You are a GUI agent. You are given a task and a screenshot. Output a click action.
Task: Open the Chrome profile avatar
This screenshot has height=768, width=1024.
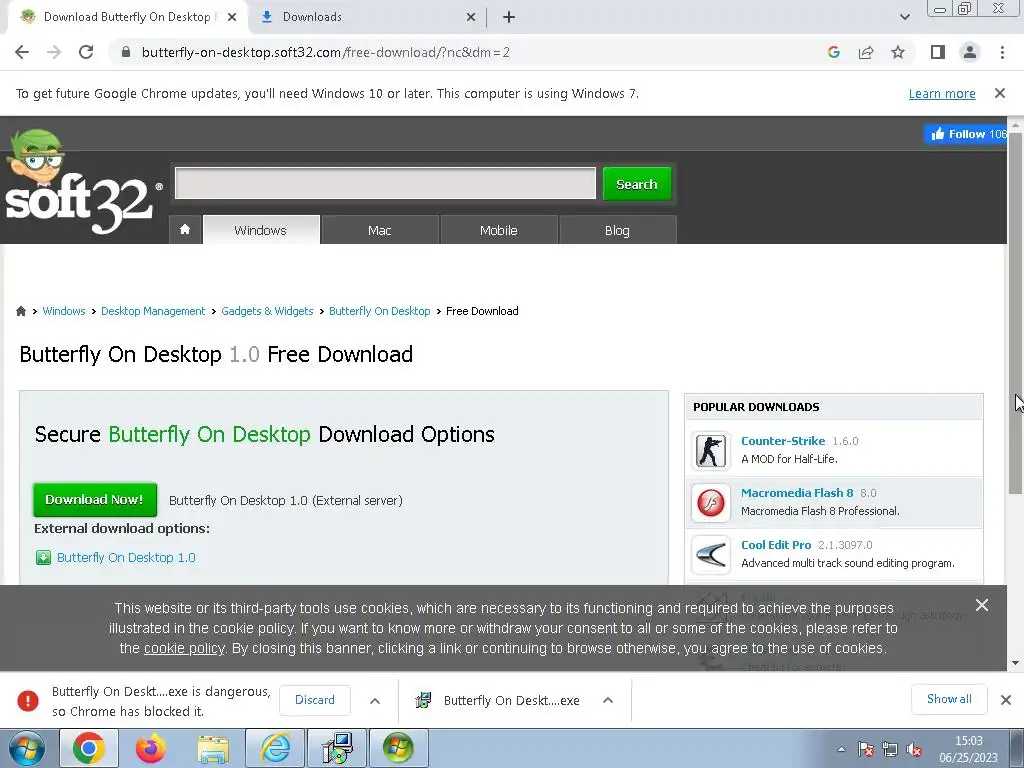point(970,52)
